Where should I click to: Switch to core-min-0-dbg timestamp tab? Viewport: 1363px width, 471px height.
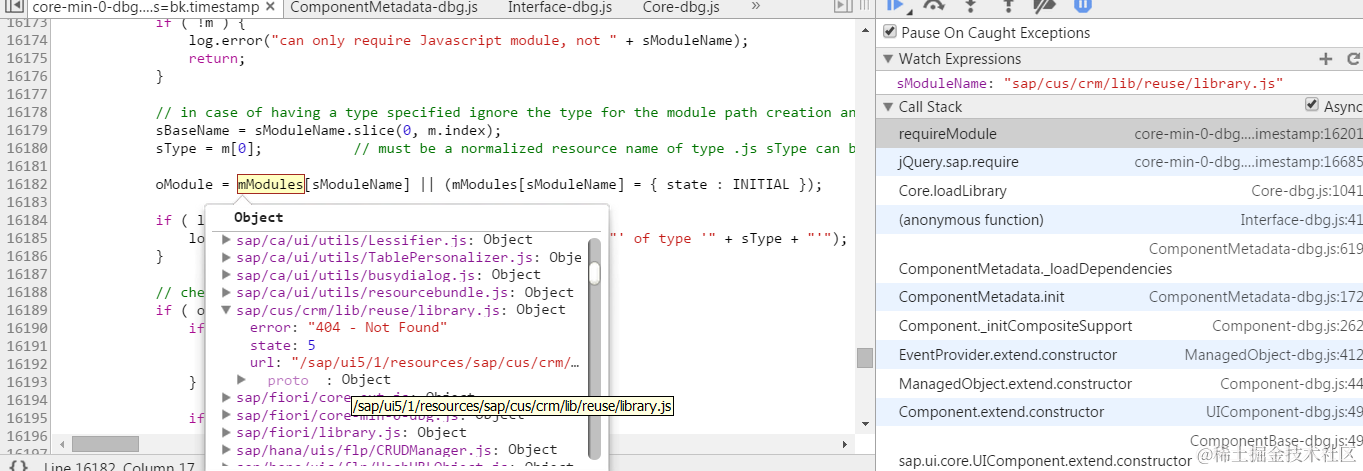(x=146, y=7)
